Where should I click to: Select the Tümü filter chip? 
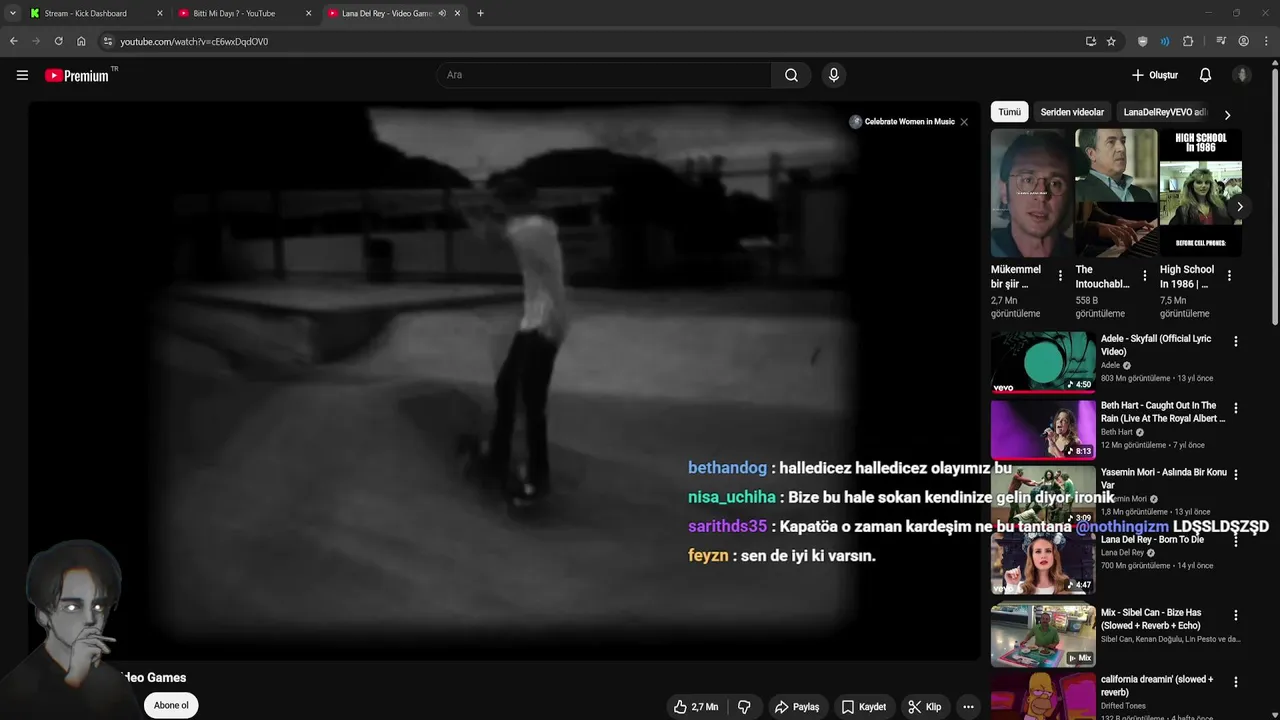[1010, 112]
